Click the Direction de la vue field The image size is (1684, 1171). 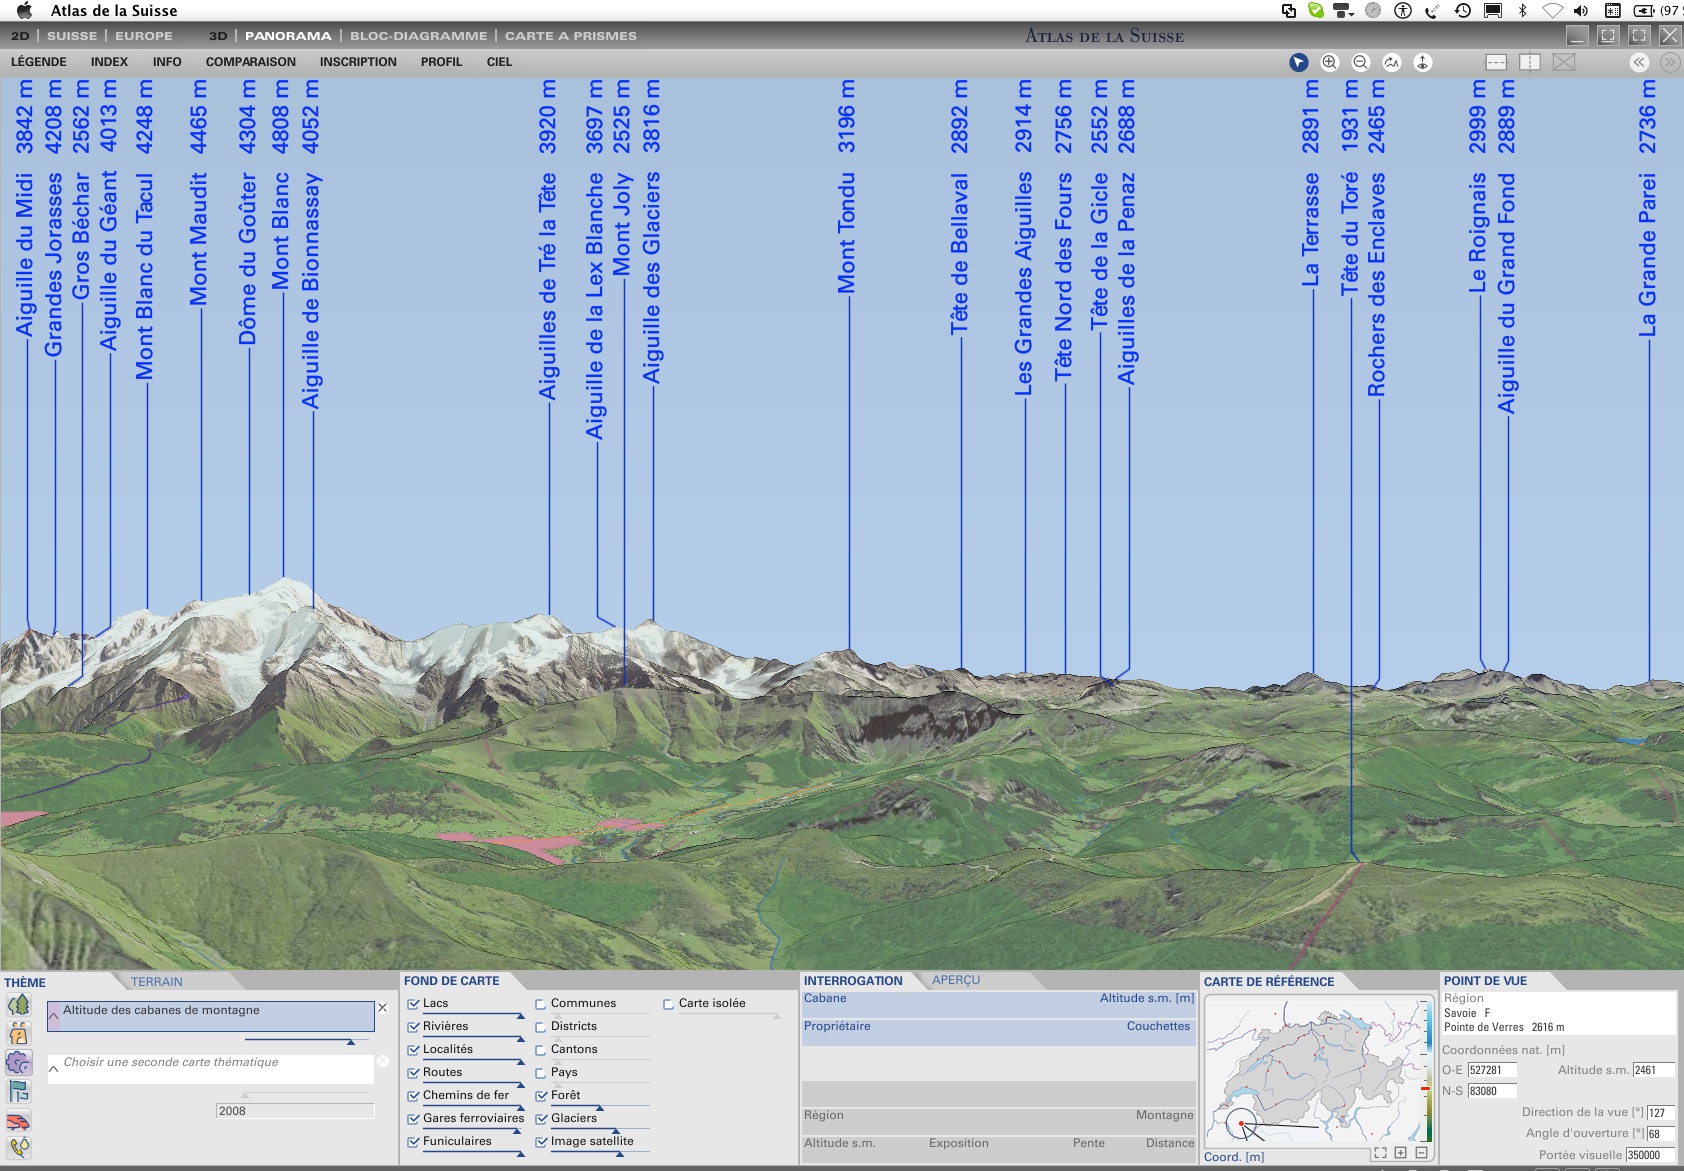[x=1659, y=1113]
